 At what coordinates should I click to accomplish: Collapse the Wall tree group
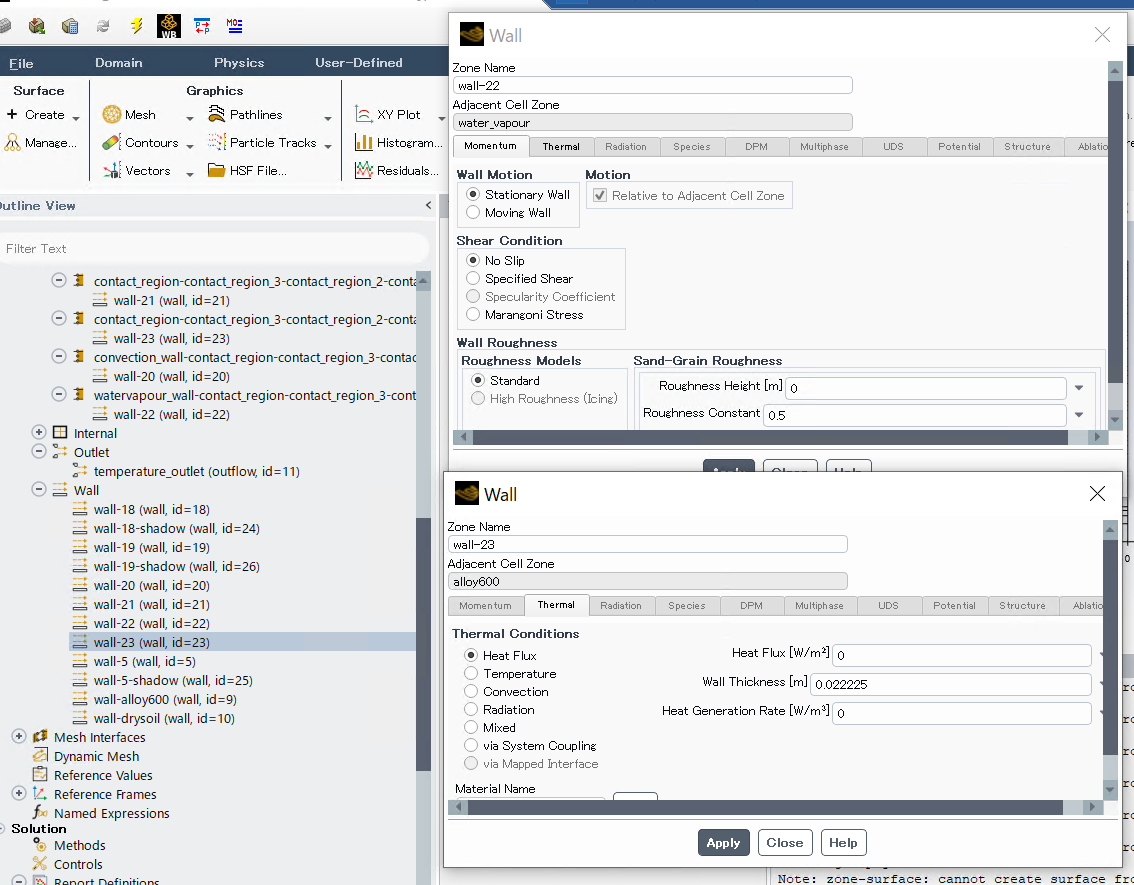click(x=38, y=489)
